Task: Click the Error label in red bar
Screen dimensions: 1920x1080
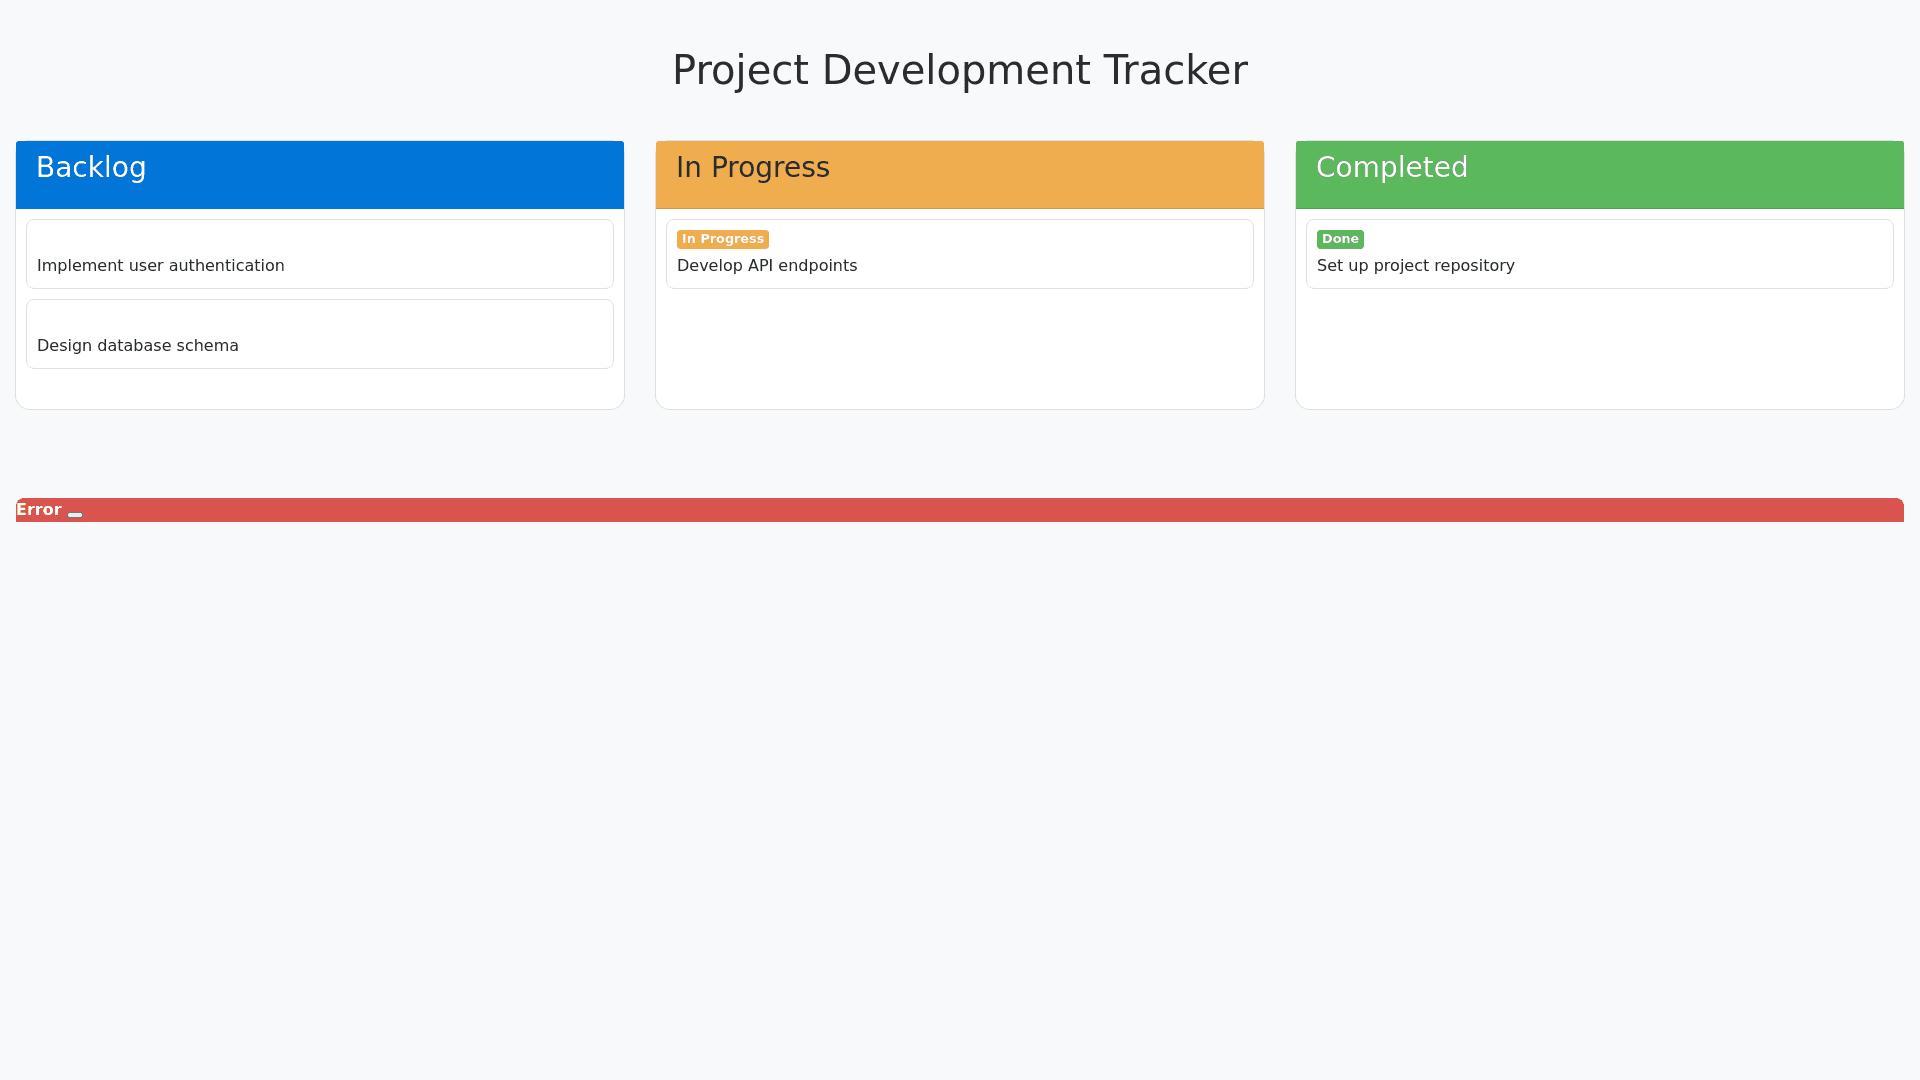Action: point(39,510)
